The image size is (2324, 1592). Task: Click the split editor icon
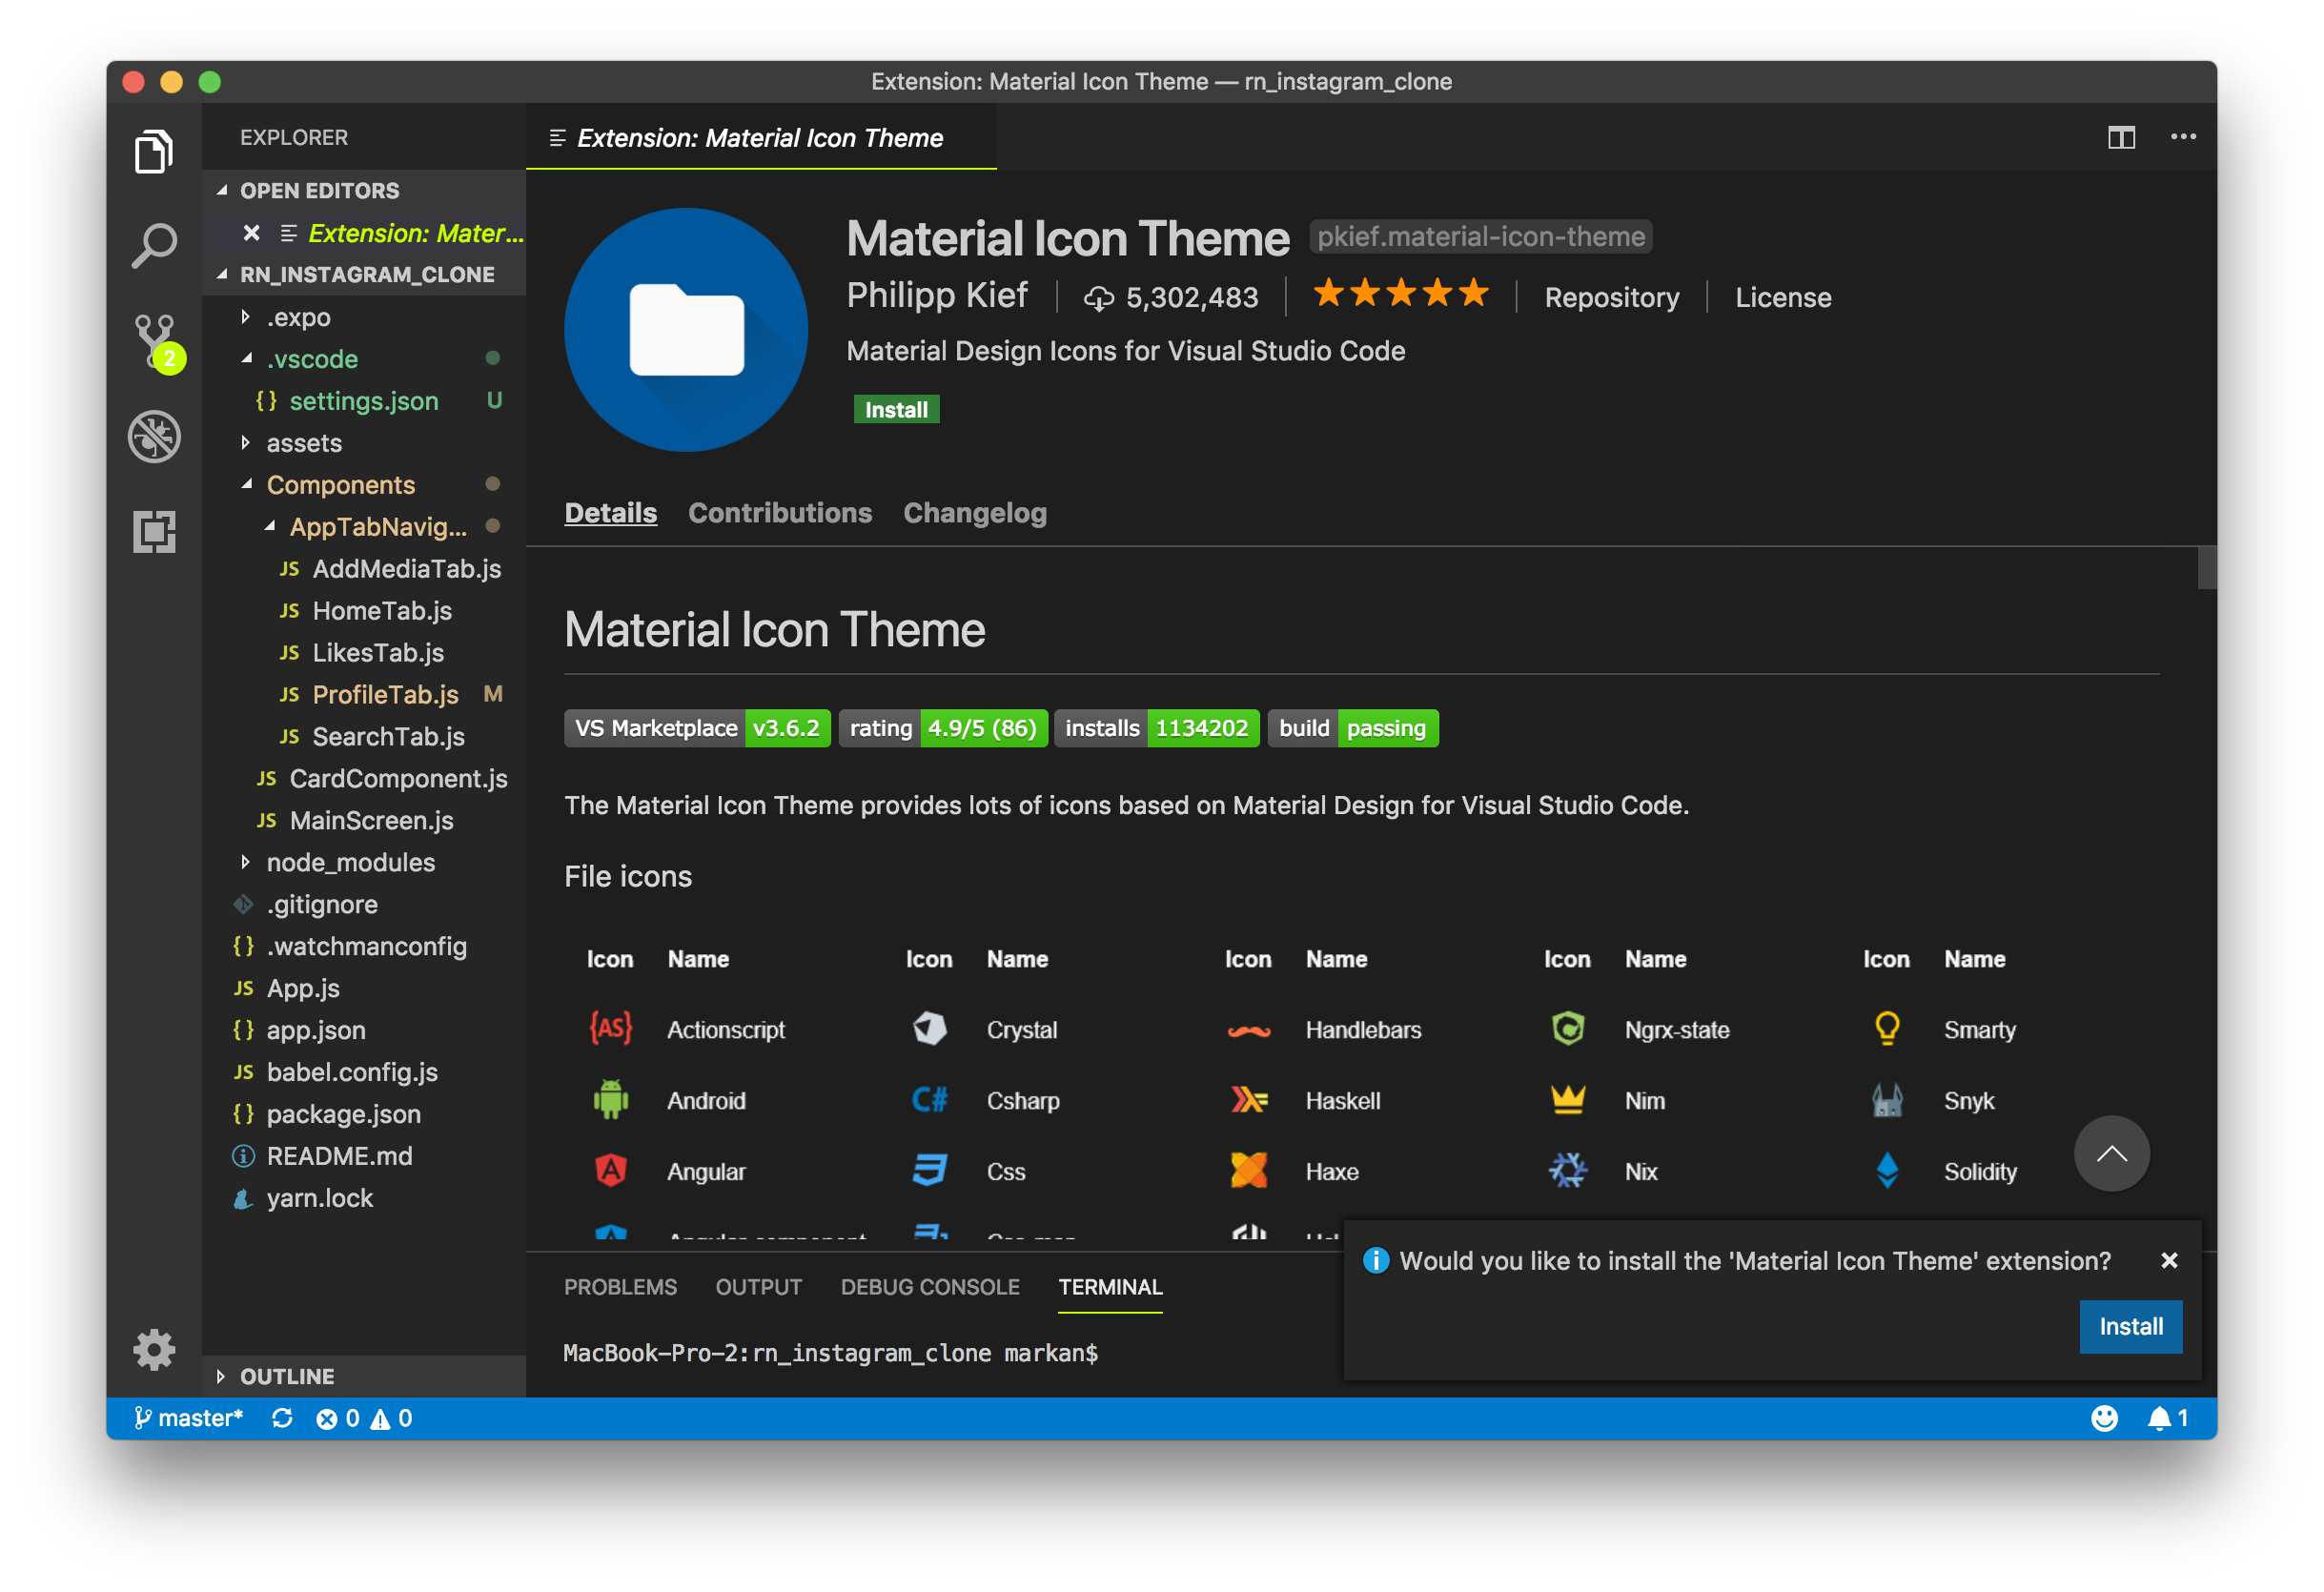coord(2121,137)
